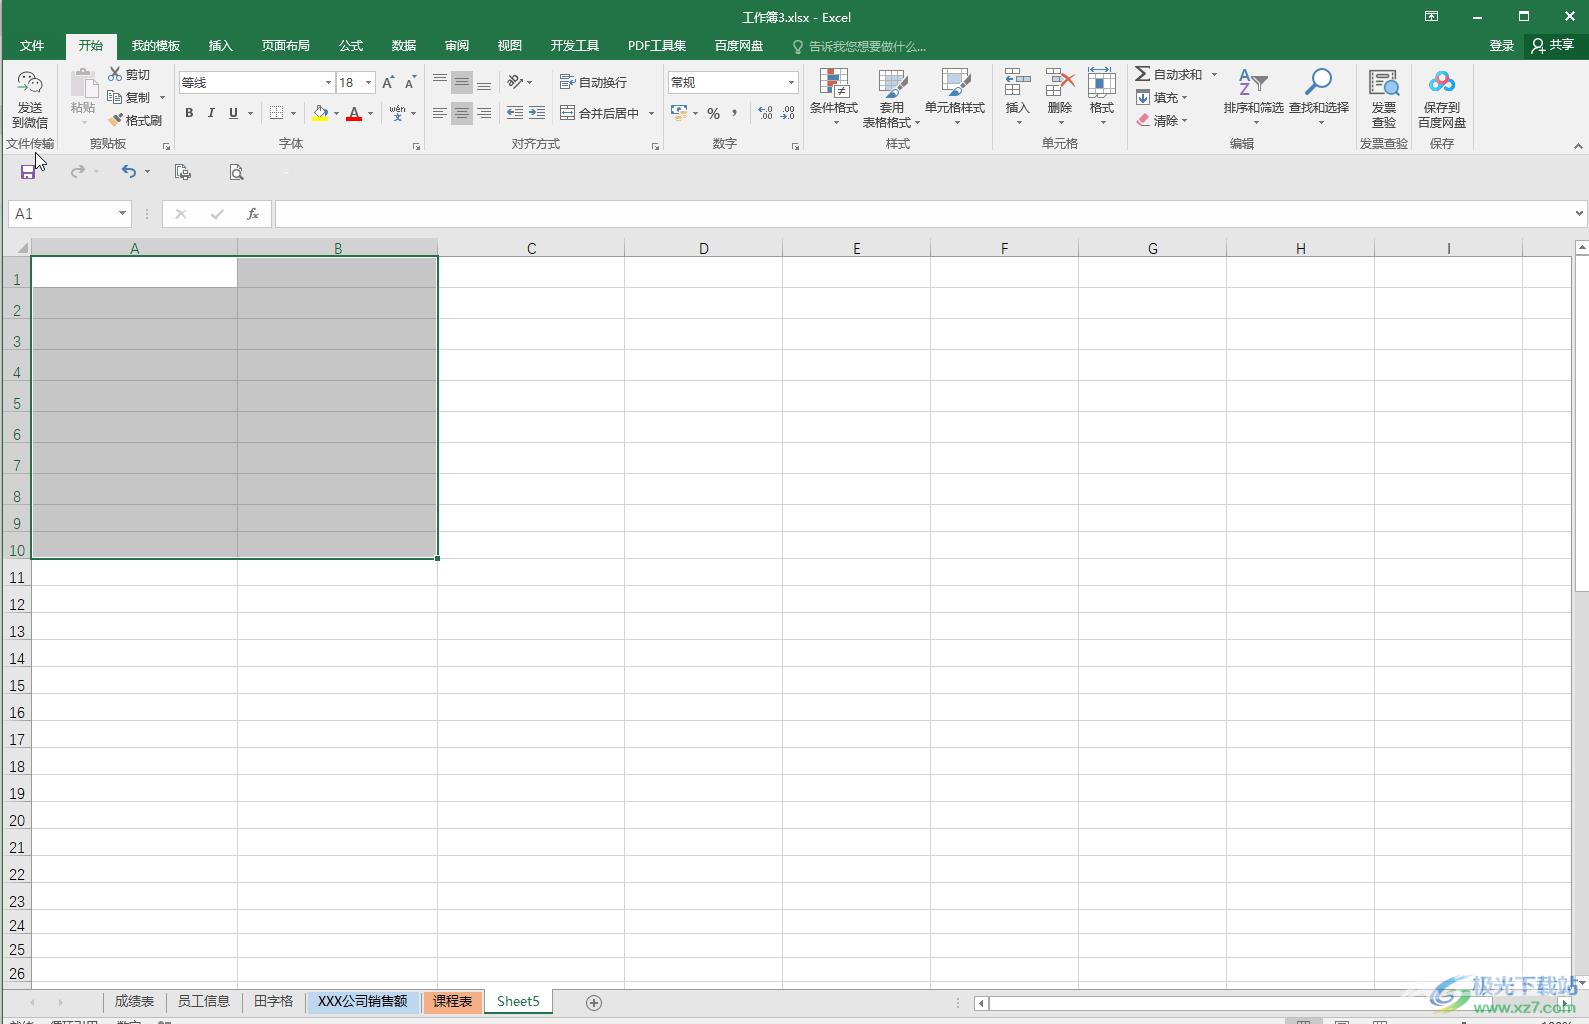This screenshot has height=1024, width=1589.
Task: Toggle center horizontal alignment
Action: (x=462, y=113)
